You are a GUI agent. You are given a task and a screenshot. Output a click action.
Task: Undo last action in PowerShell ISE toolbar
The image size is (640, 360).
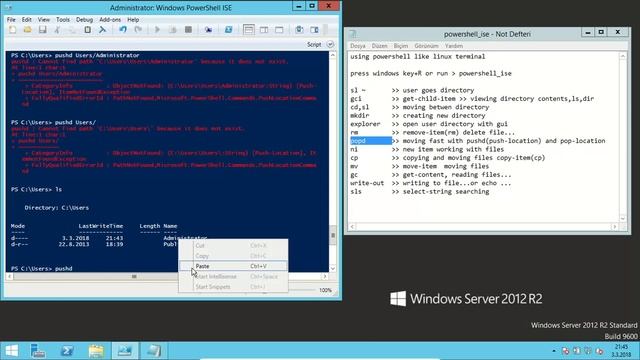click(122, 30)
